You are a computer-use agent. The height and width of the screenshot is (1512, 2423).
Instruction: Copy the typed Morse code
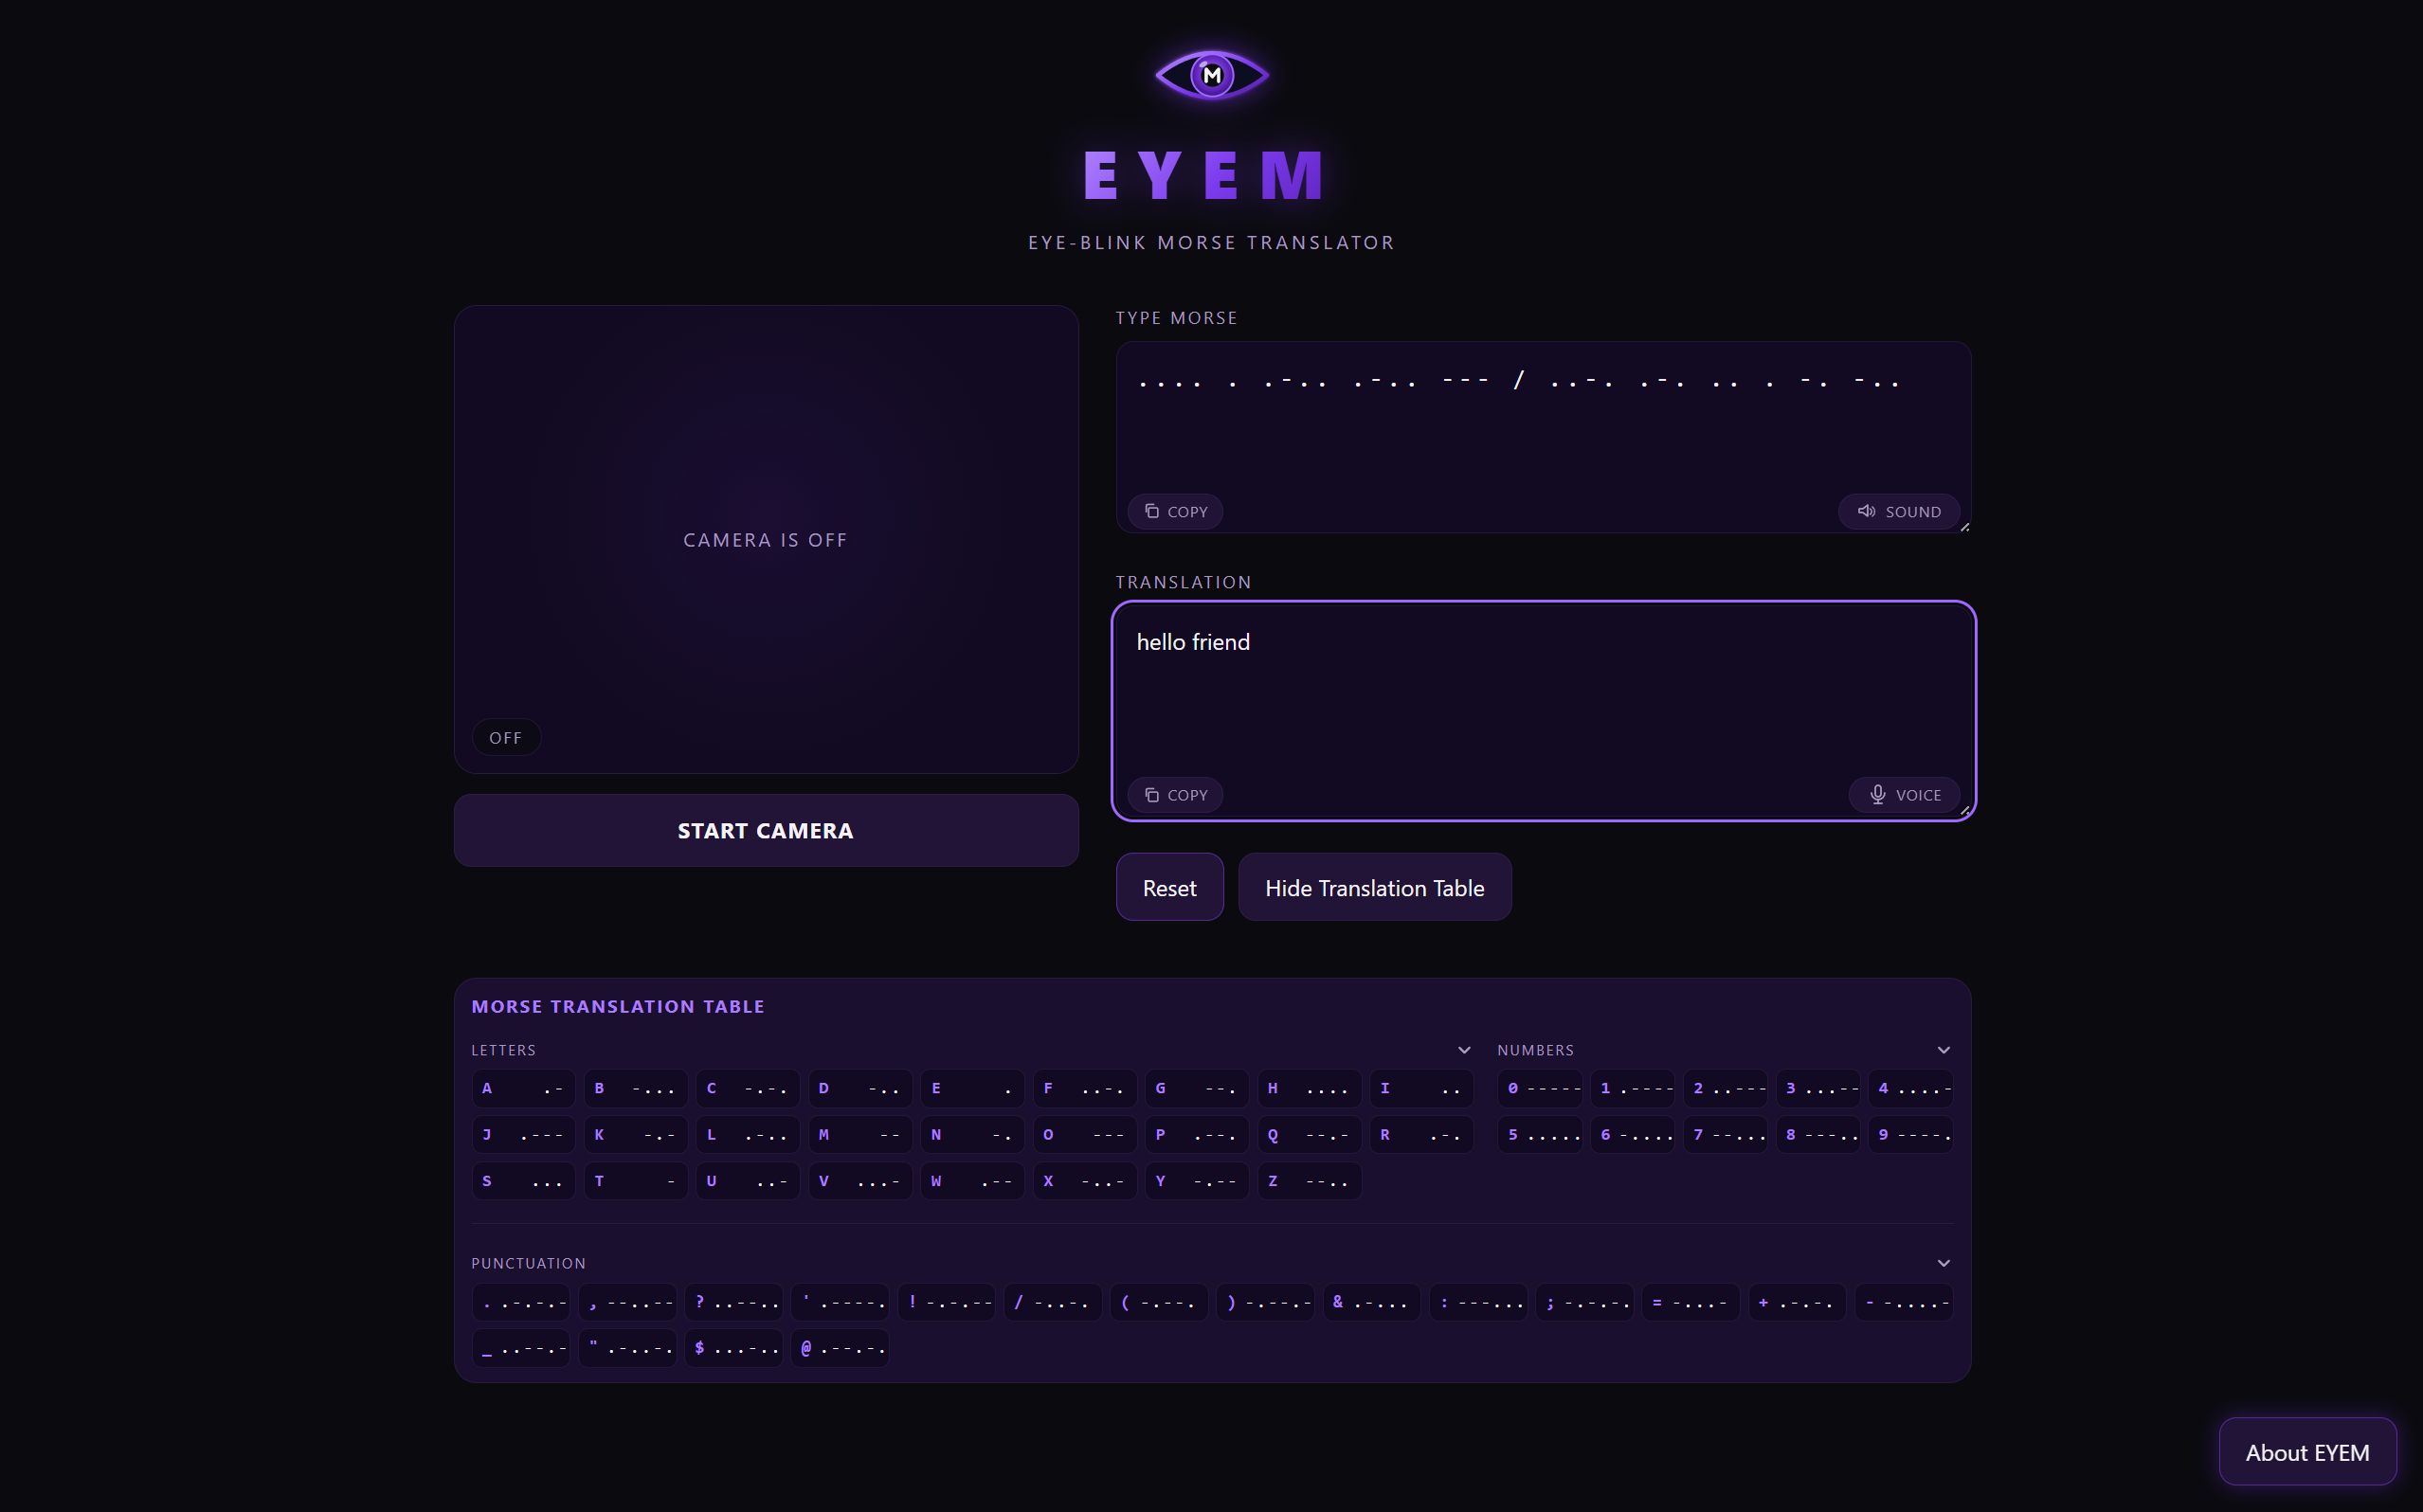point(1175,511)
